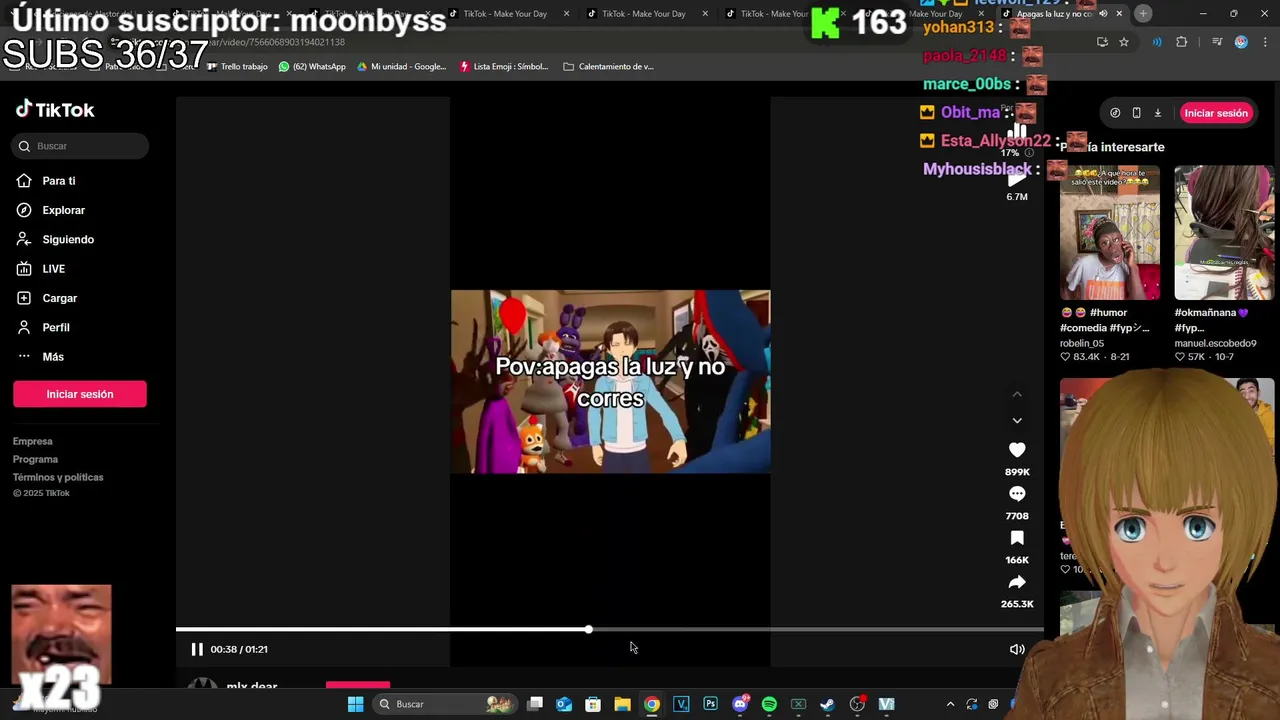Show hidden system tray icons
1280x720 pixels.
[x=950, y=704]
